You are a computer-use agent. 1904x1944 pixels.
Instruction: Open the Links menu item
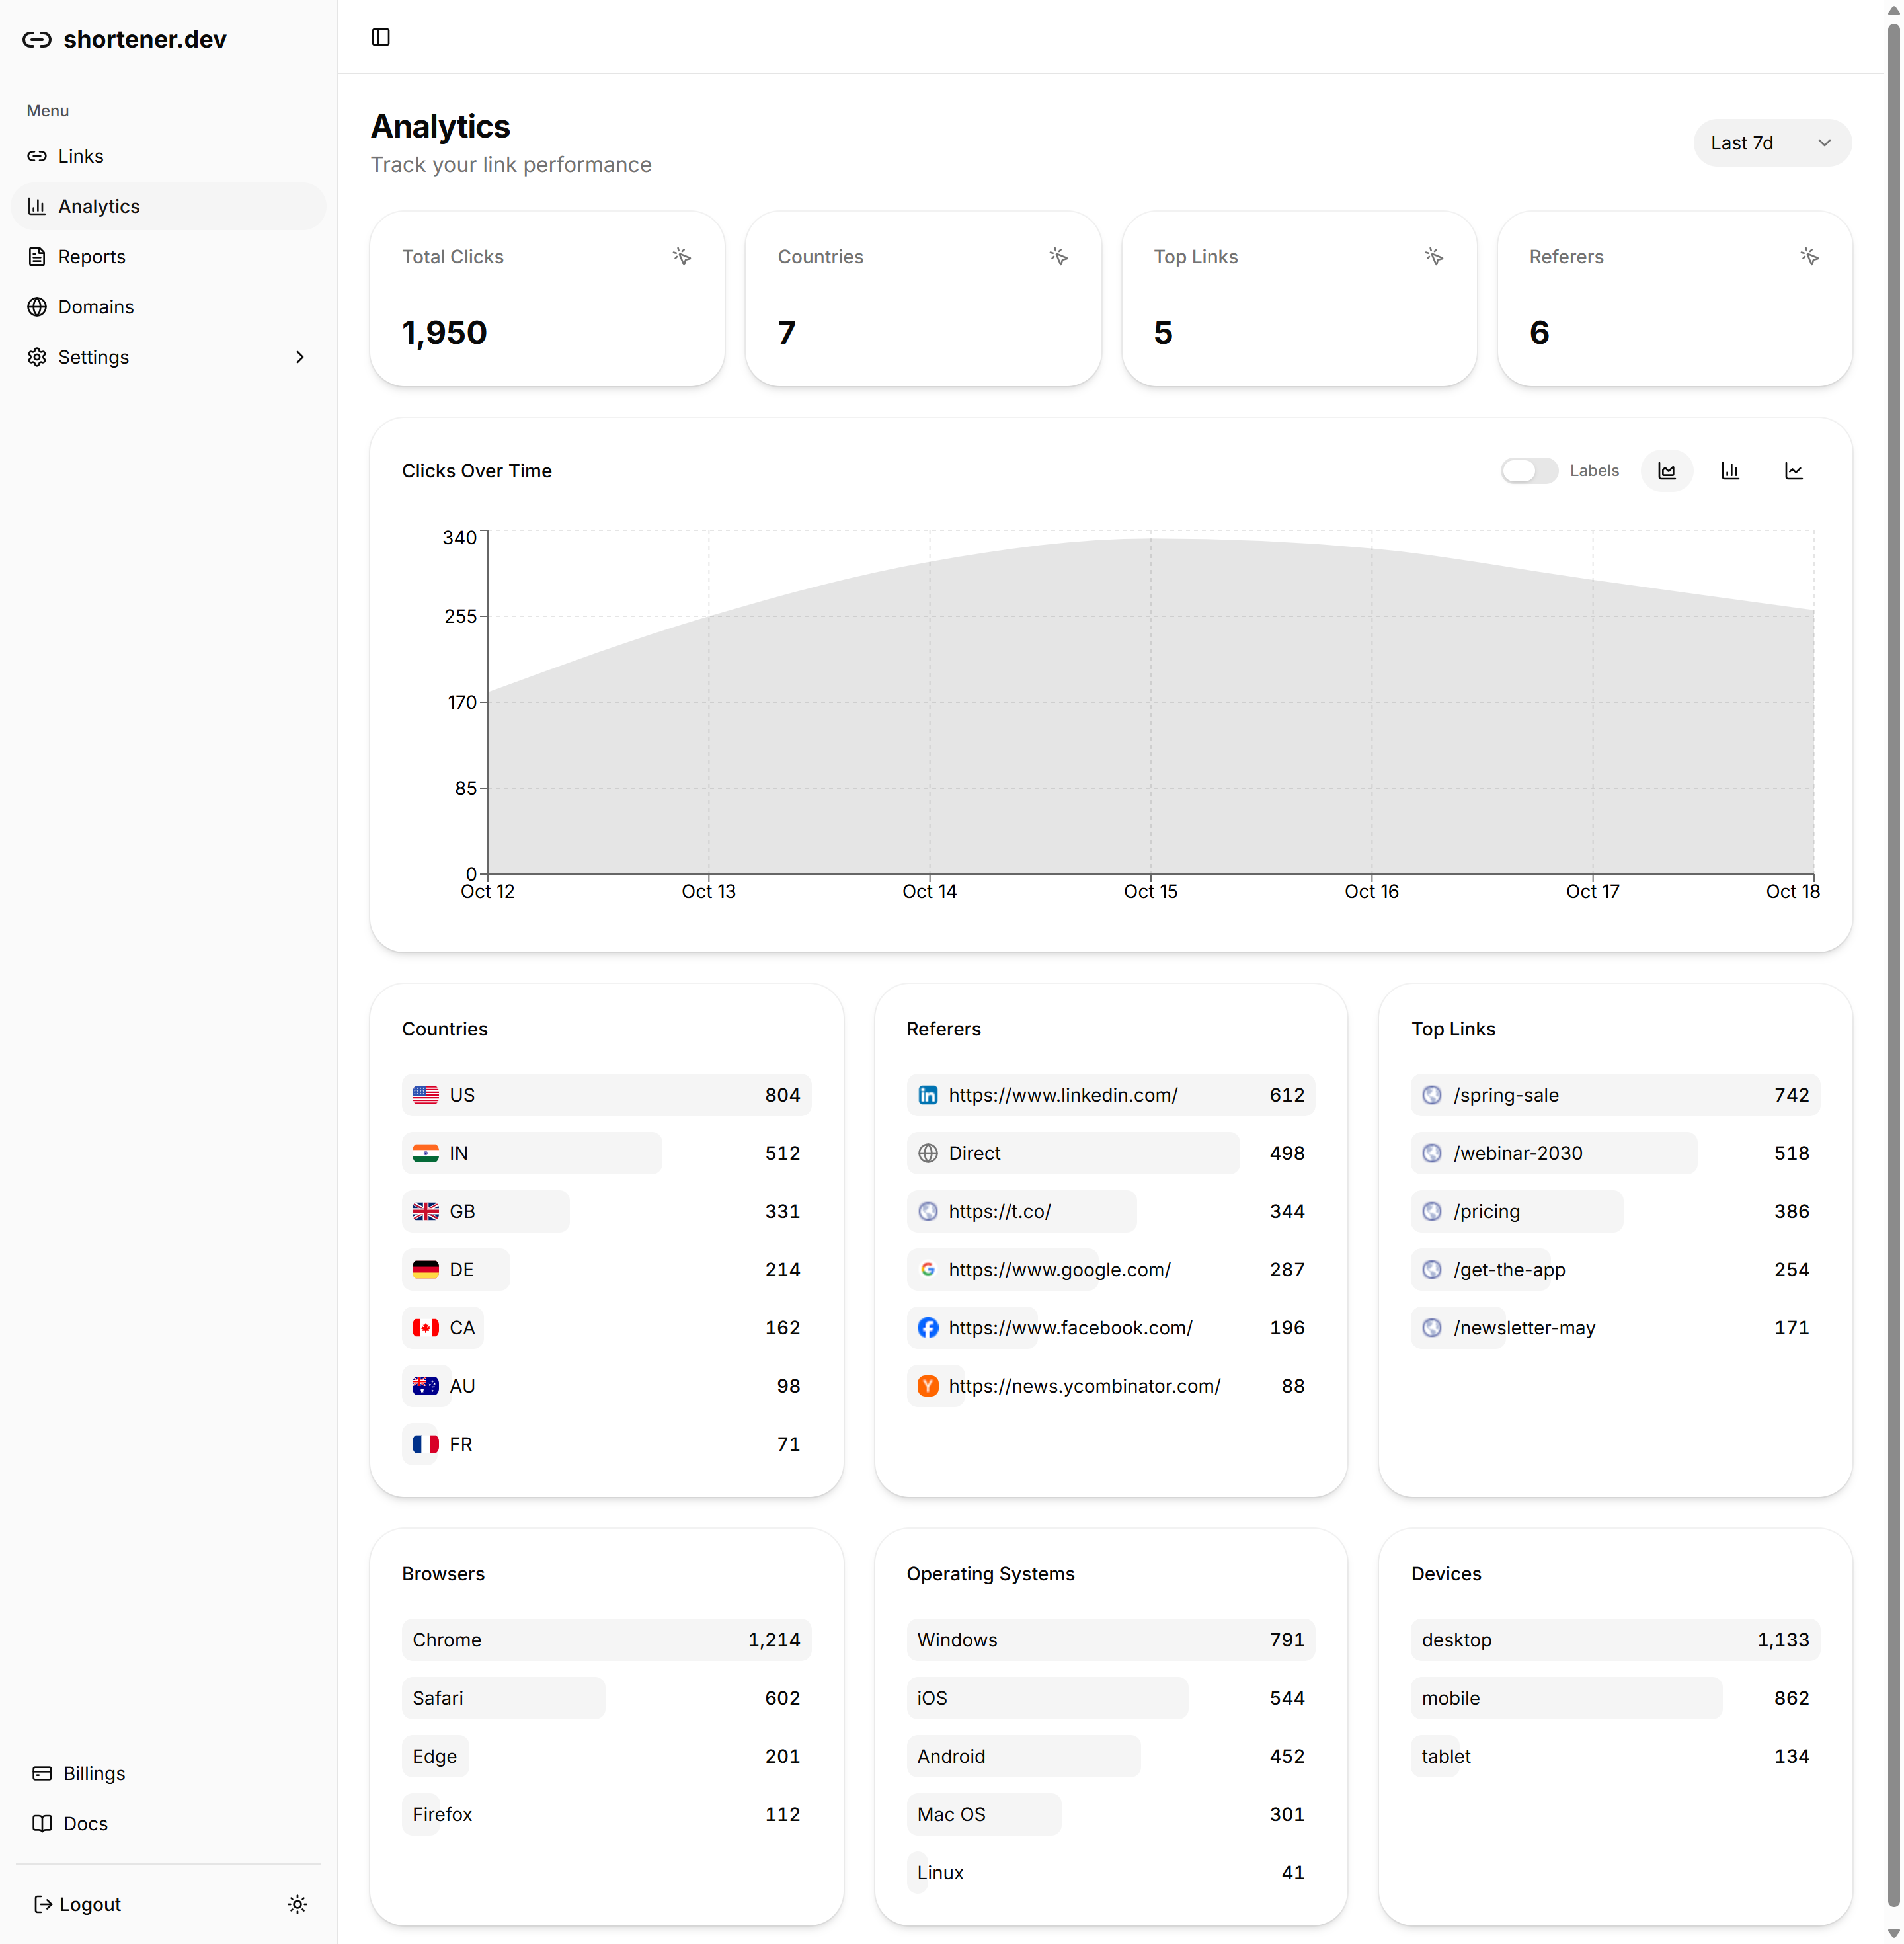(168, 156)
